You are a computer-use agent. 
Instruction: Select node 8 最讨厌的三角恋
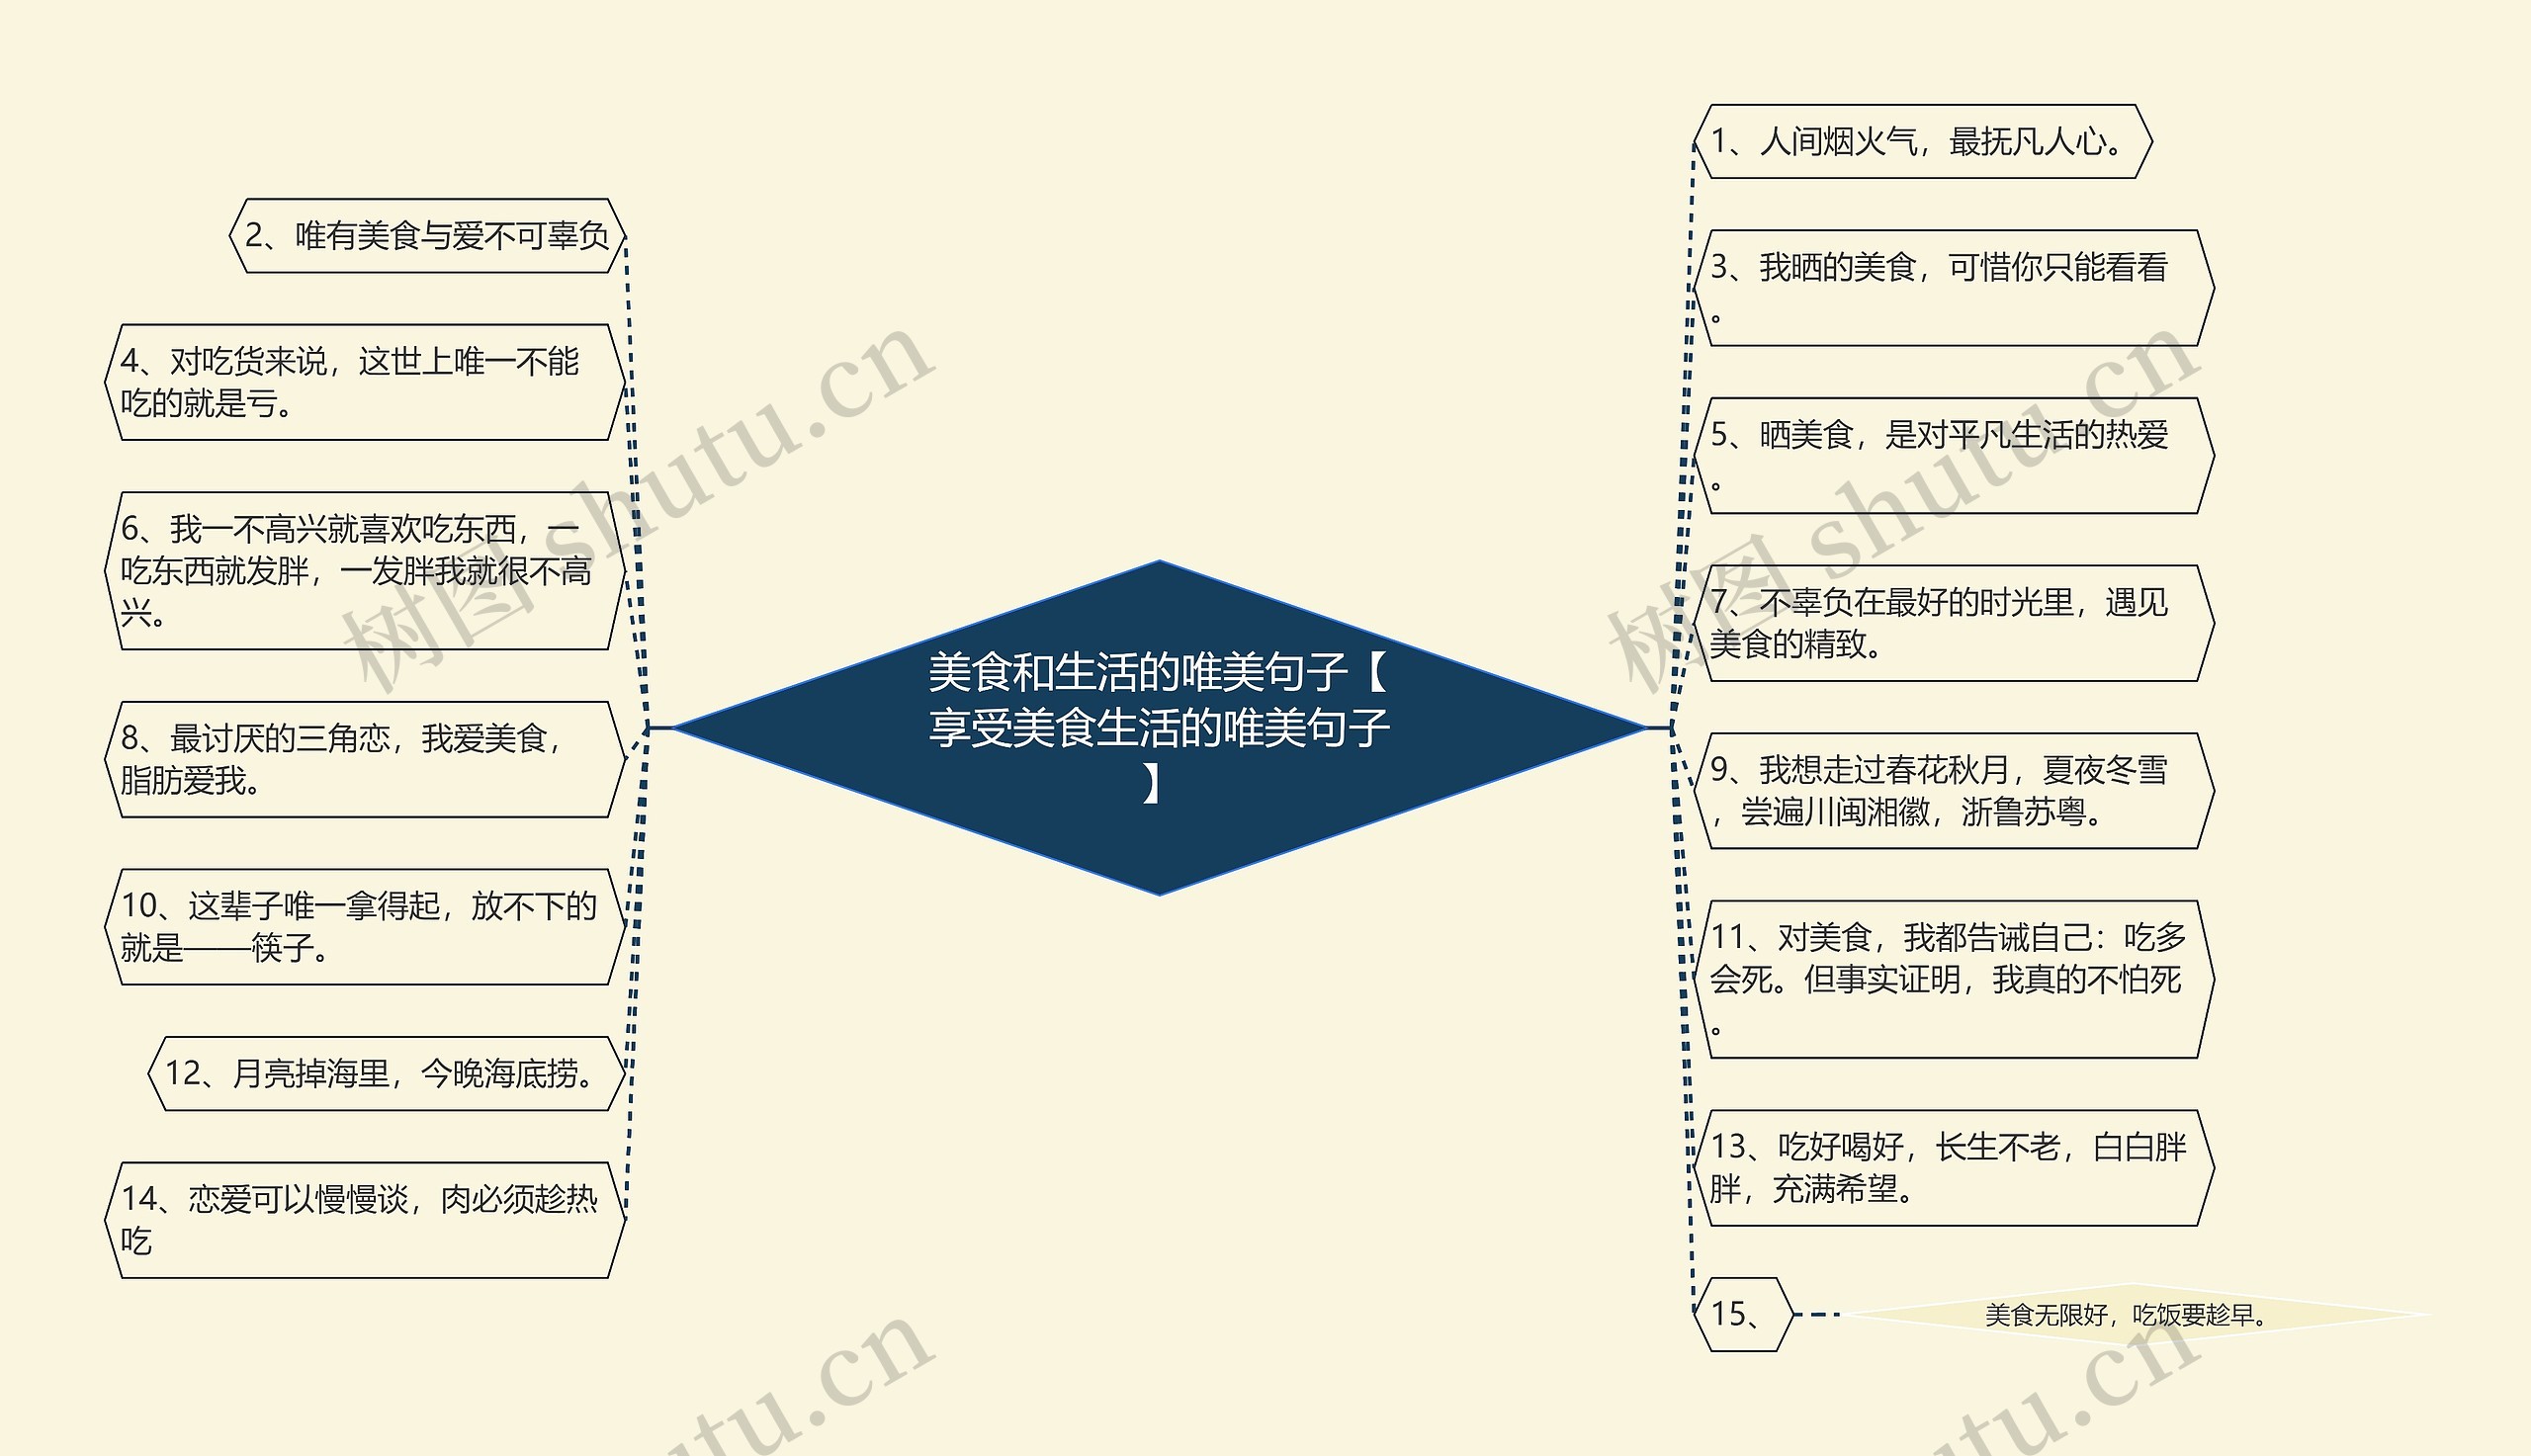365,760
